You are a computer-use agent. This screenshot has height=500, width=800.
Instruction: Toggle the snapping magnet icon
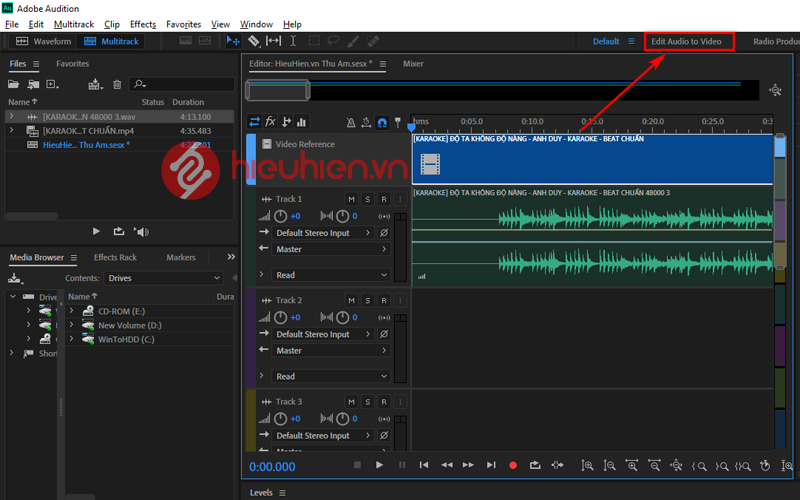[382, 122]
